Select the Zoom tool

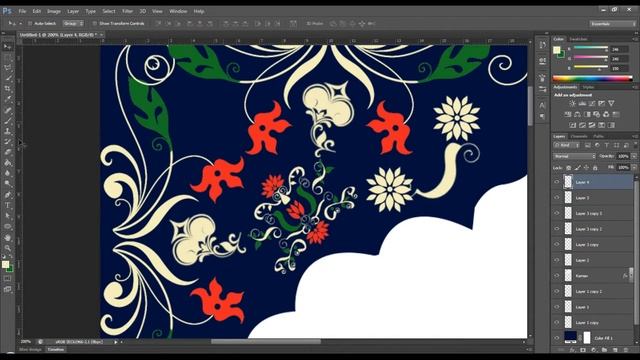coord(8,248)
